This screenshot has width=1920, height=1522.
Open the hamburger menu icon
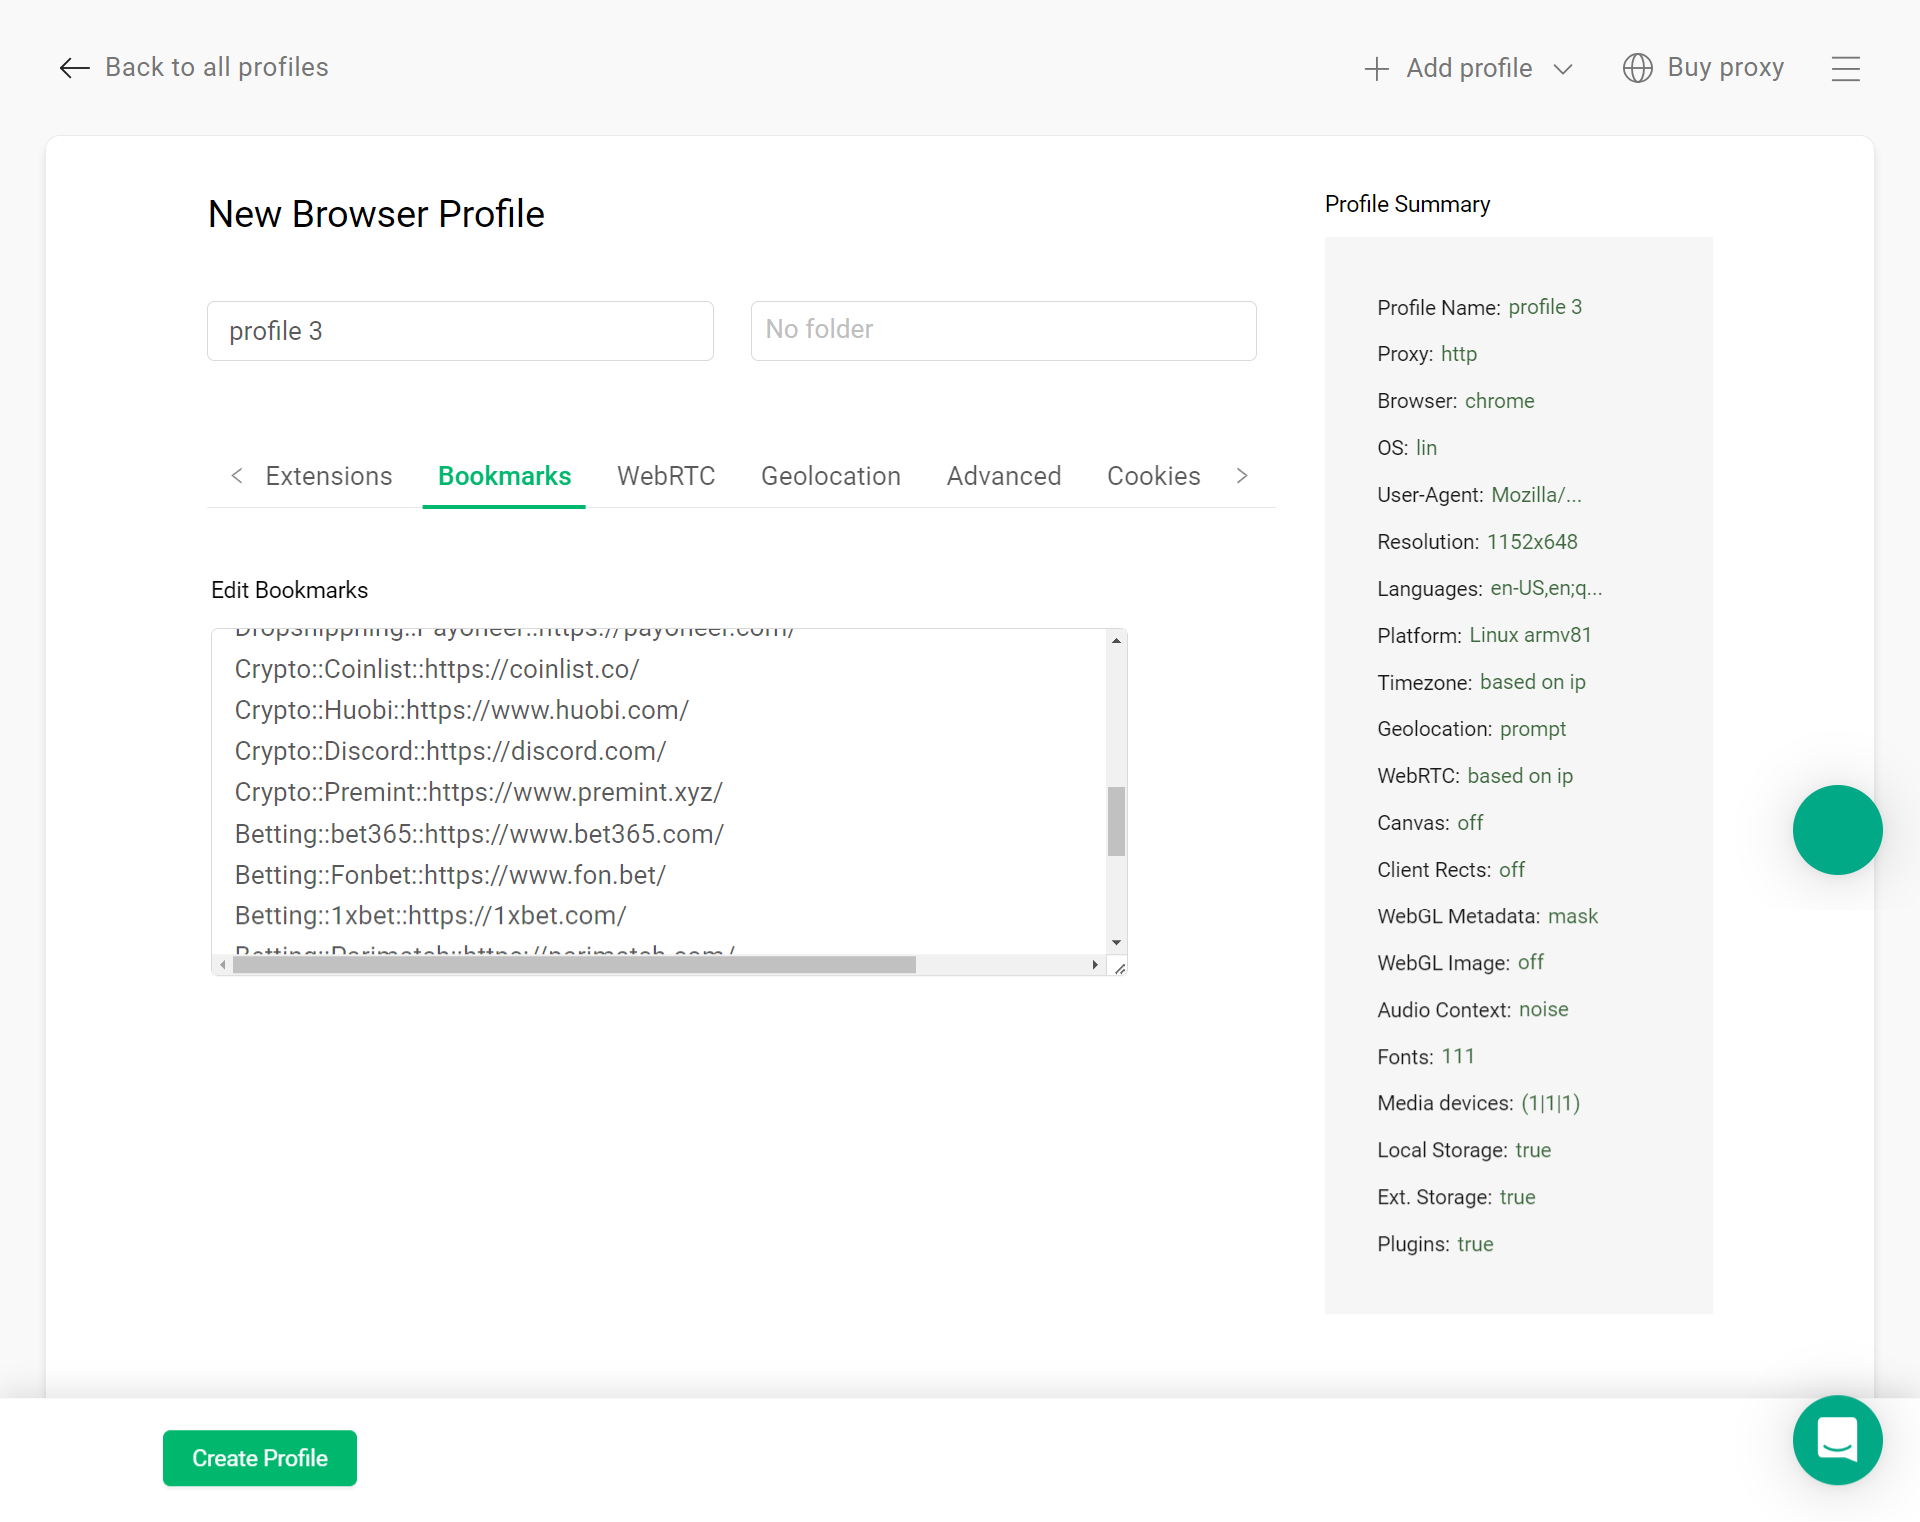point(1846,69)
